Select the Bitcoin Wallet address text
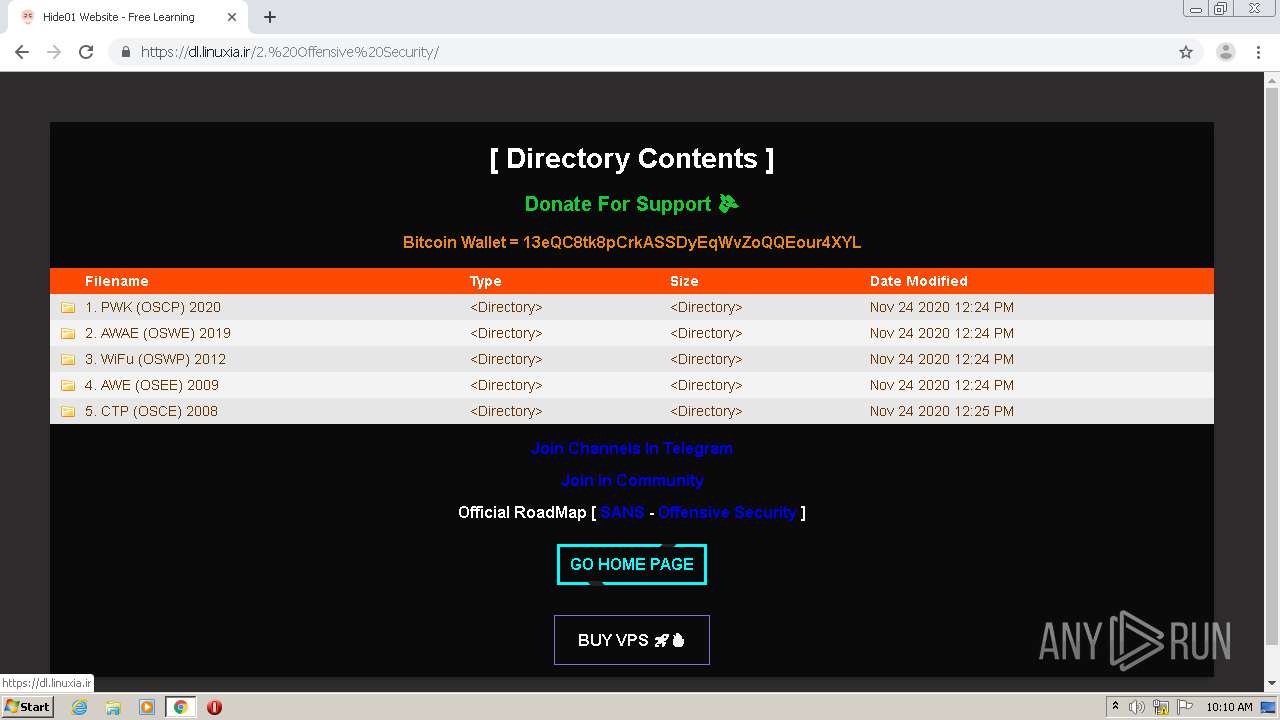This screenshot has height=720, width=1280. tap(692, 242)
